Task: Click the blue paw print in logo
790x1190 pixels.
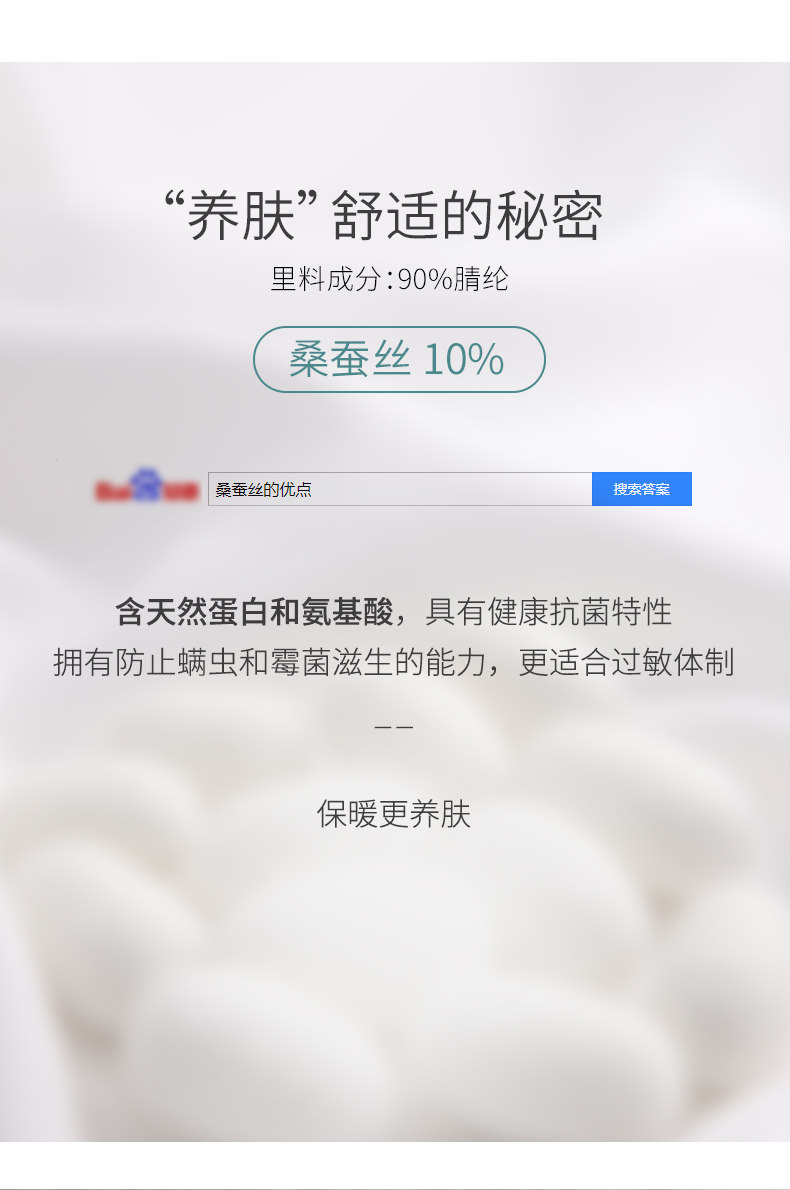Action: pos(144,484)
